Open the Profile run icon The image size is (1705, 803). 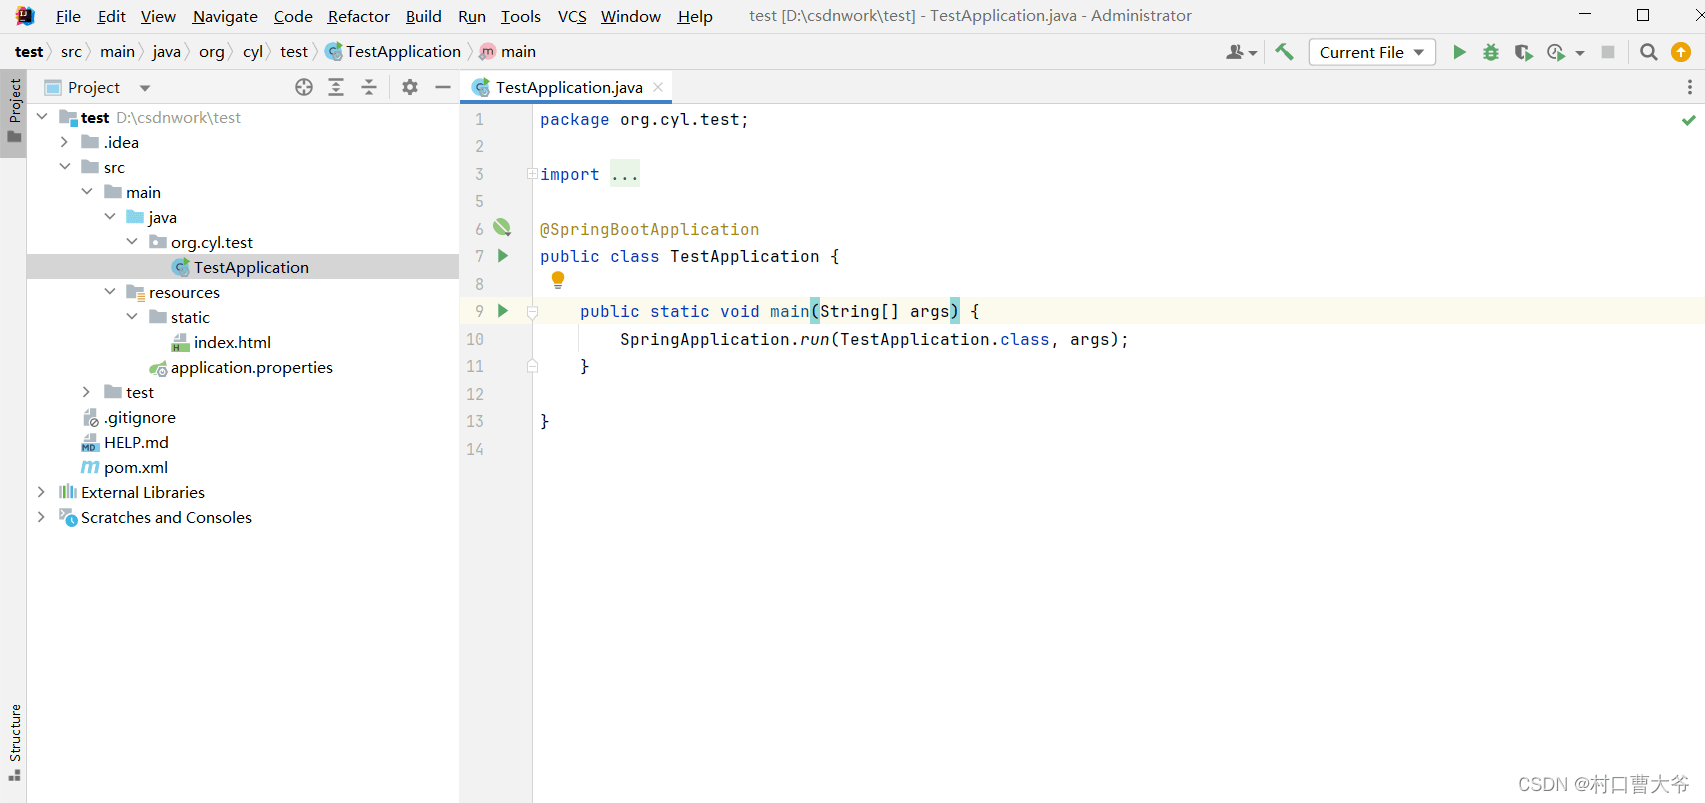tap(1555, 52)
